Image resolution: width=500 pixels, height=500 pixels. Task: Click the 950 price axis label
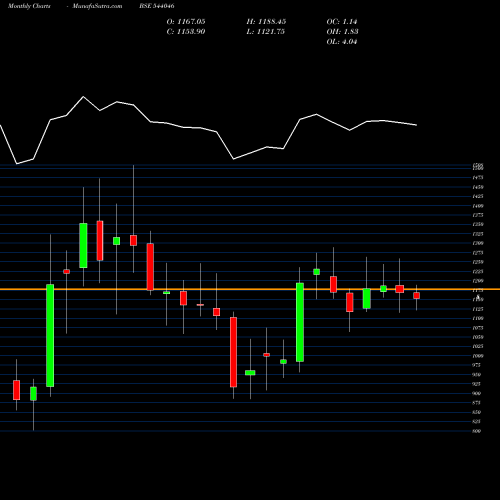tap(477, 375)
